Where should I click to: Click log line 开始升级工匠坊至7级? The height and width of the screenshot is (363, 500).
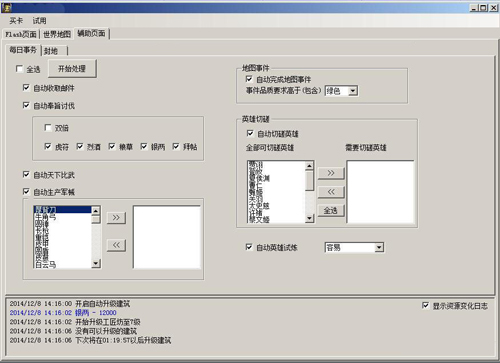[75, 322]
